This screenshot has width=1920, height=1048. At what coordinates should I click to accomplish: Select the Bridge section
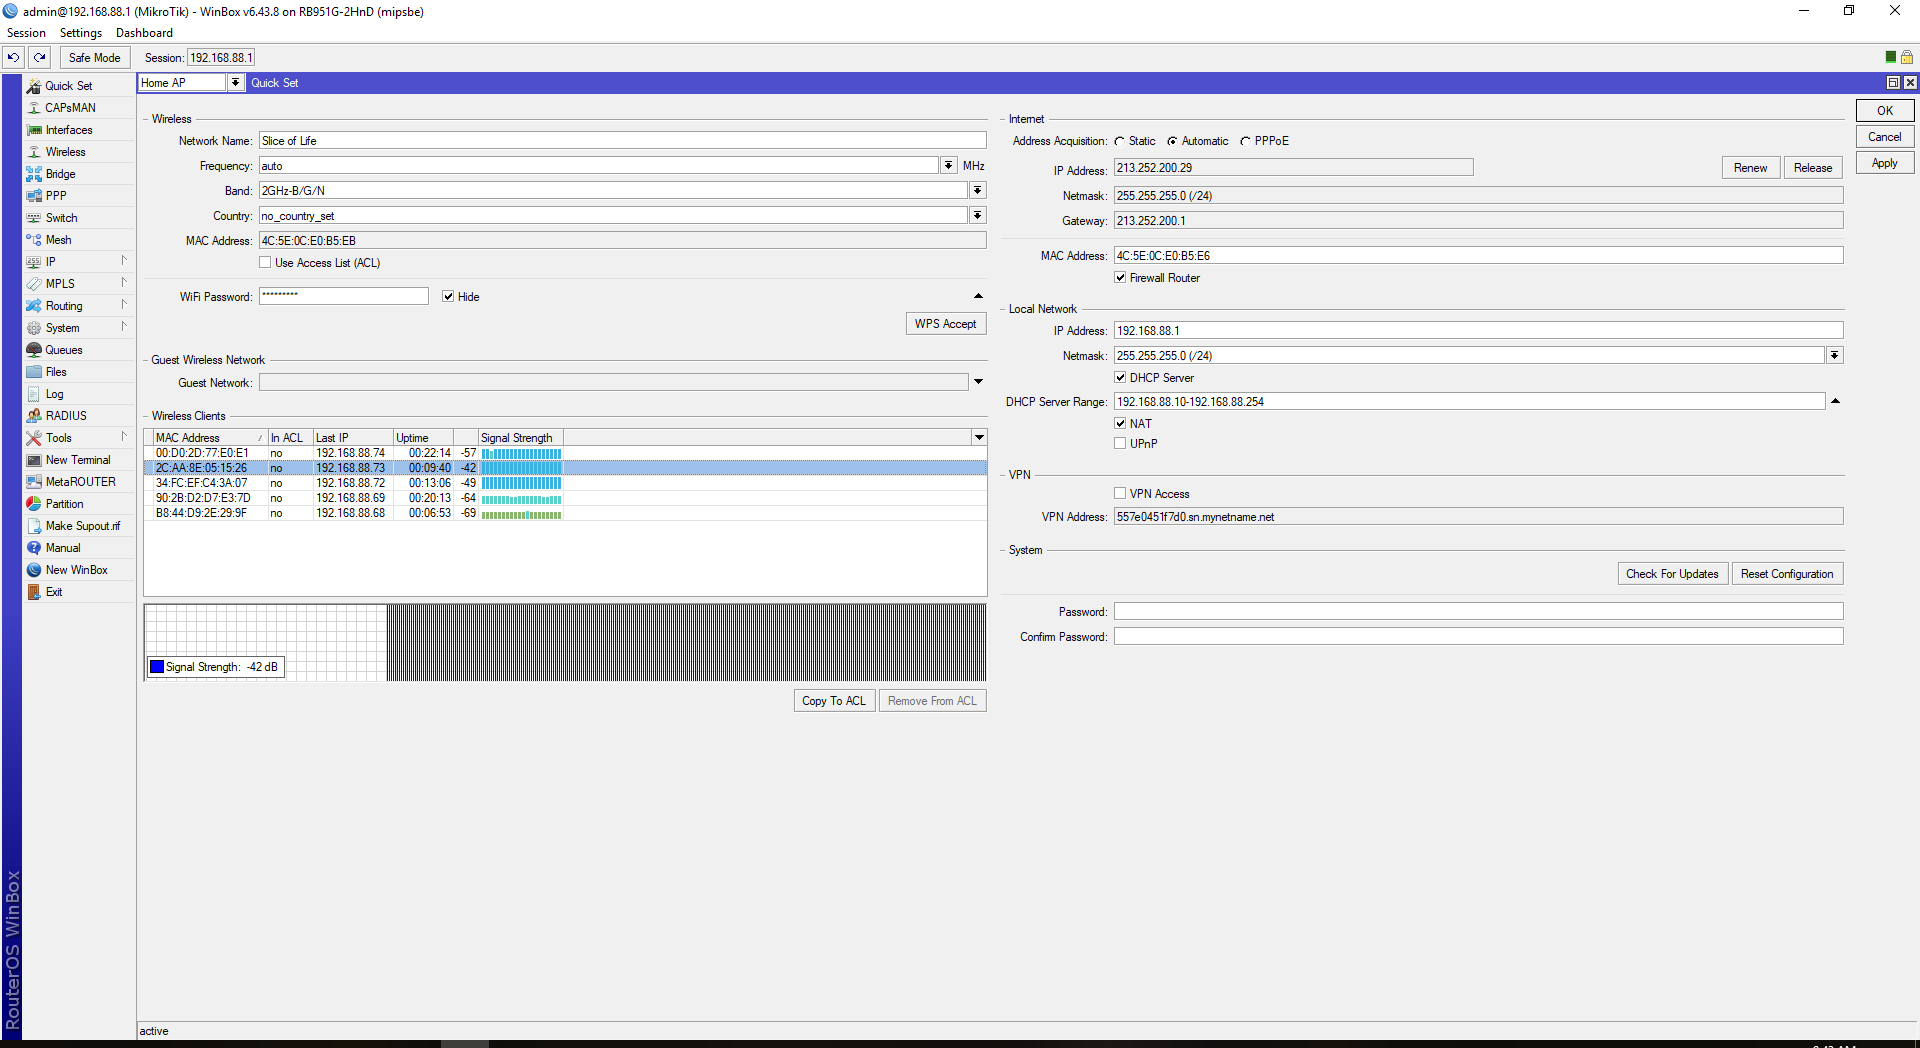point(58,173)
